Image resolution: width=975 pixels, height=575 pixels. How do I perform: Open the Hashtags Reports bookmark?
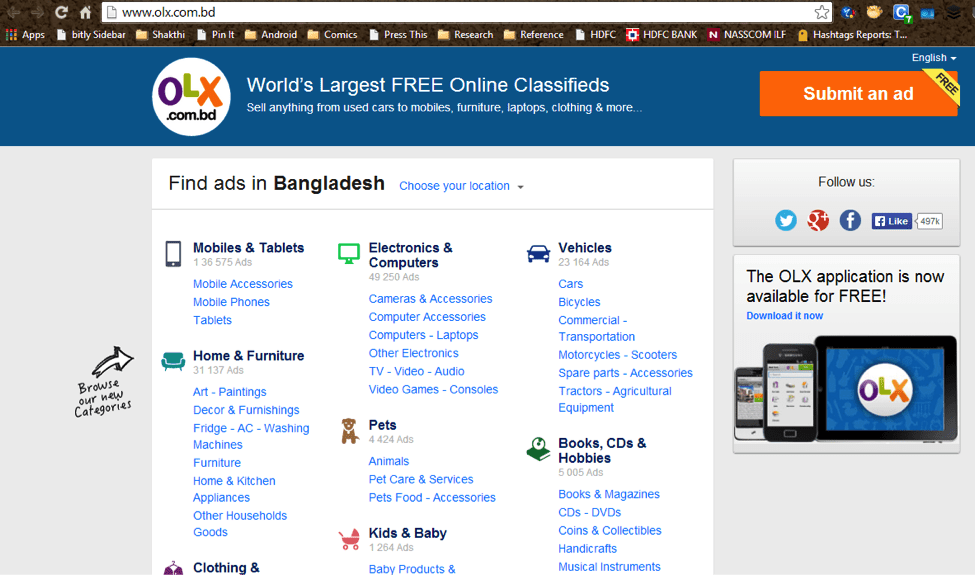tap(852, 35)
